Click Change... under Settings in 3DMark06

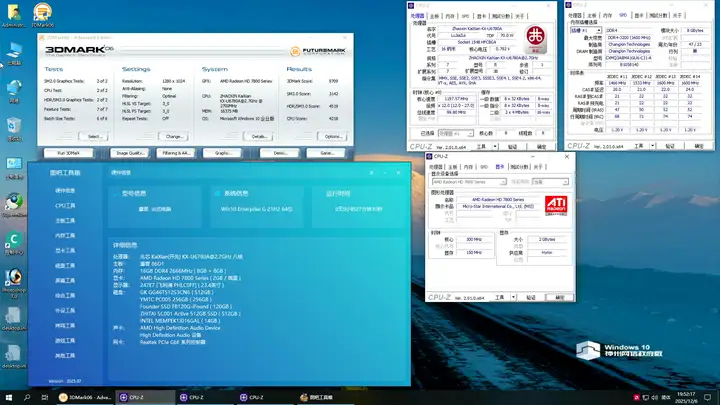[x=174, y=136]
